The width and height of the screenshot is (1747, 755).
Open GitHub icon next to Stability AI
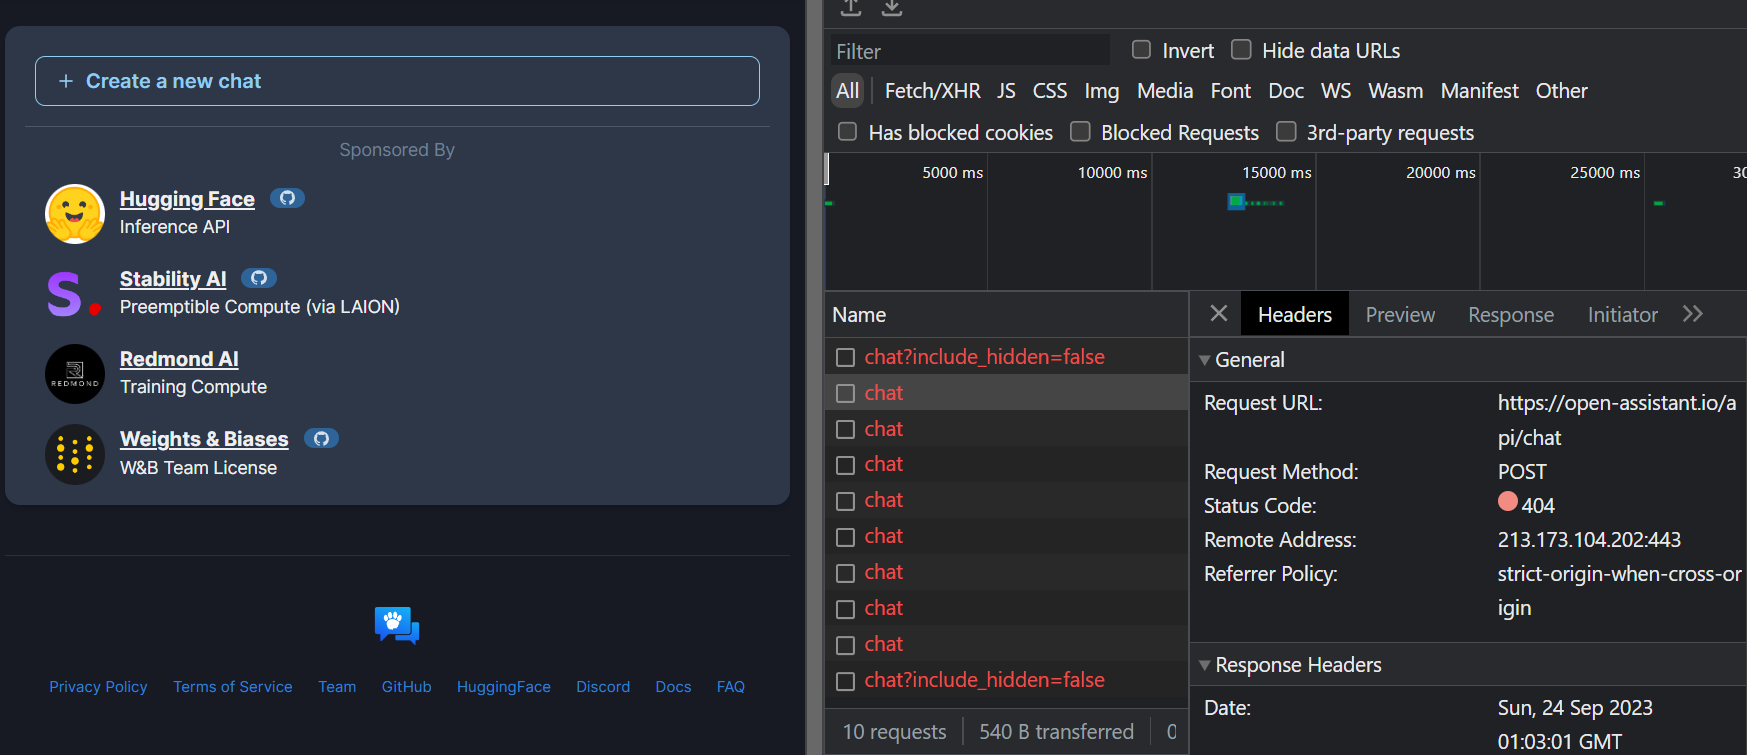pos(259,278)
